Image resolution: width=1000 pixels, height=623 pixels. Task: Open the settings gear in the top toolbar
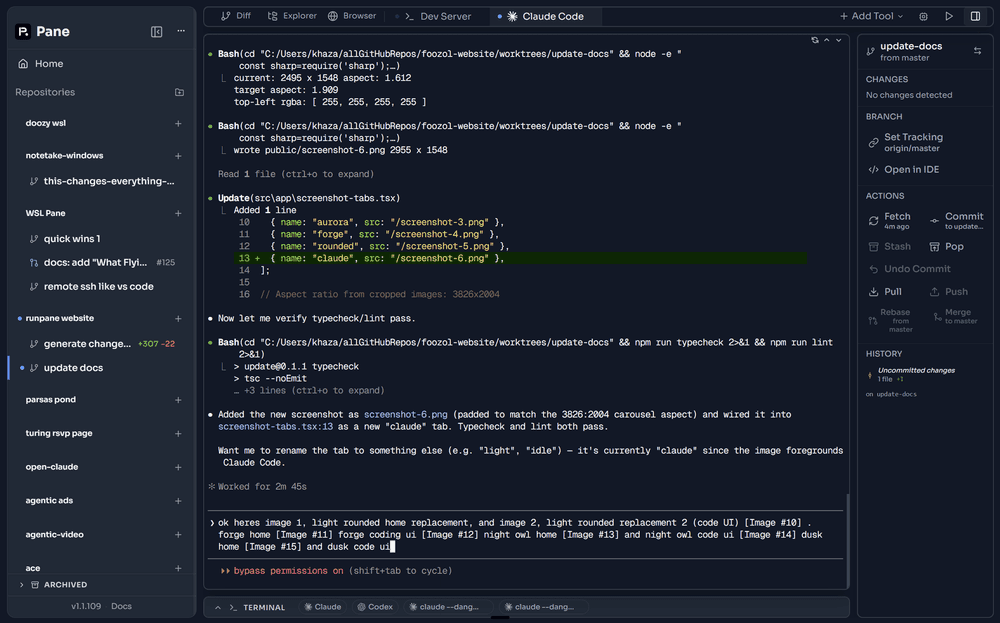tap(923, 15)
